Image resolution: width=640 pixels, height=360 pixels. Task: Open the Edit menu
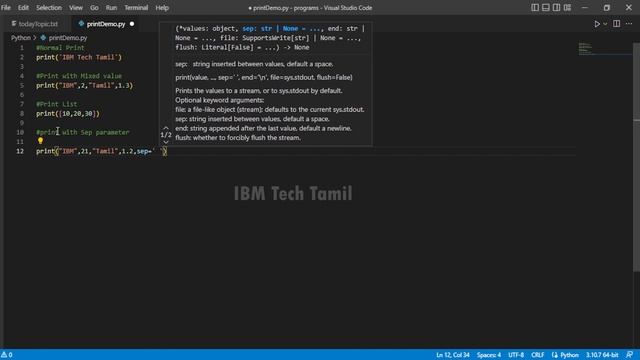pyautogui.click(x=23, y=8)
